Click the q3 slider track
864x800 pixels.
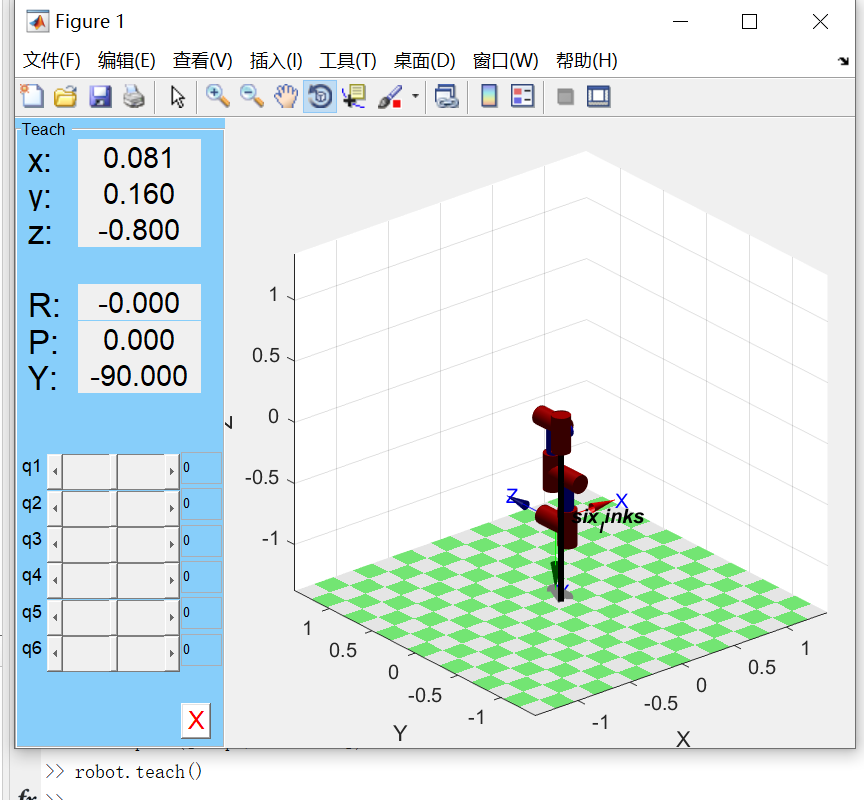pyautogui.click(x=114, y=544)
